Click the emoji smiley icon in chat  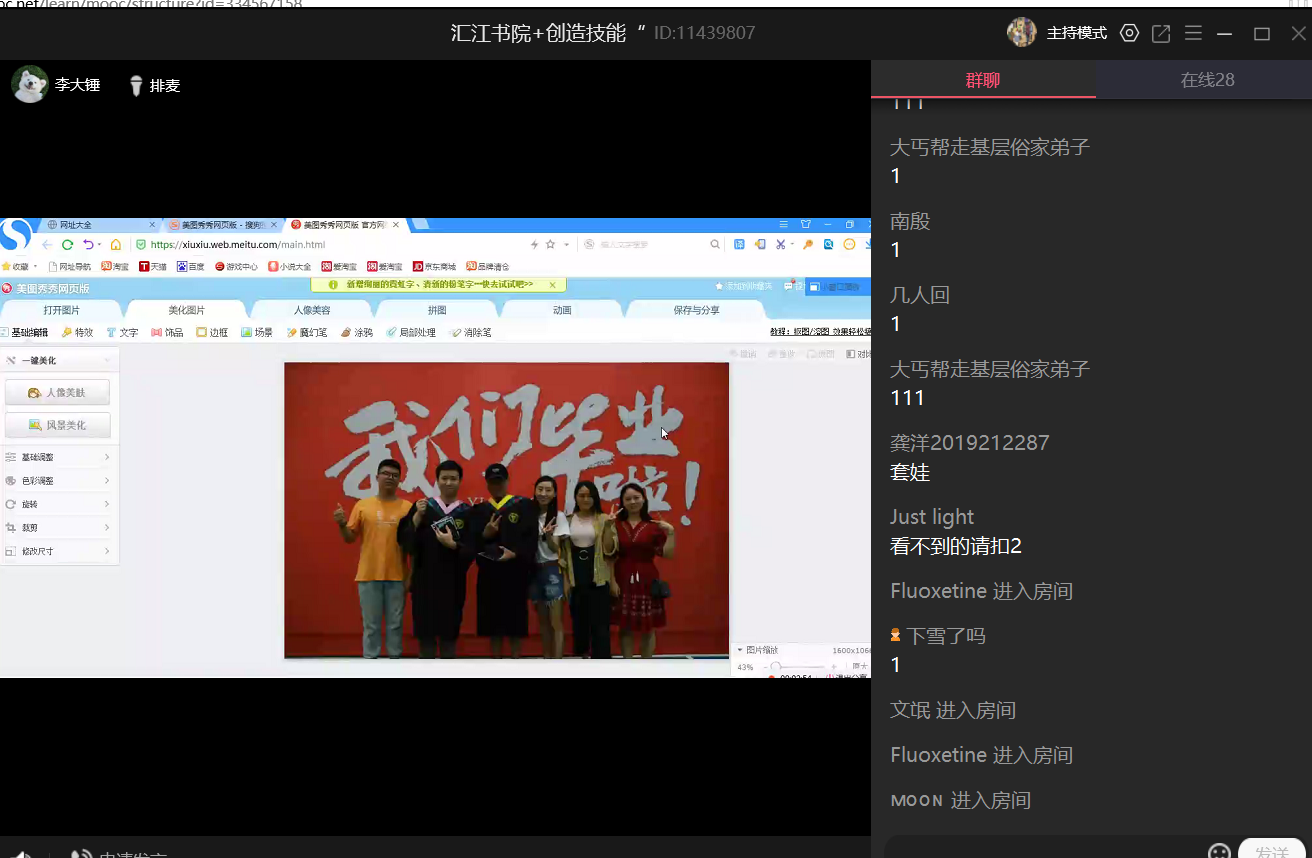click(x=1219, y=852)
